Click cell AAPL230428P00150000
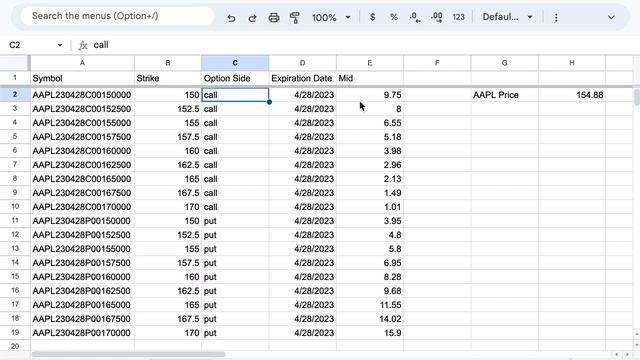Image resolution: width=640 pixels, height=360 pixels. pyautogui.click(x=82, y=221)
